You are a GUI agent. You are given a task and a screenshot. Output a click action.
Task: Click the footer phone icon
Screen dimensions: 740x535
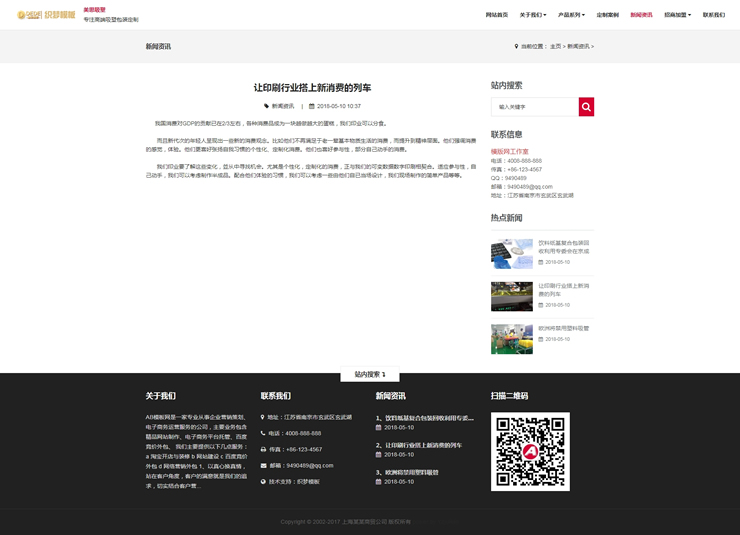click(x=263, y=433)
